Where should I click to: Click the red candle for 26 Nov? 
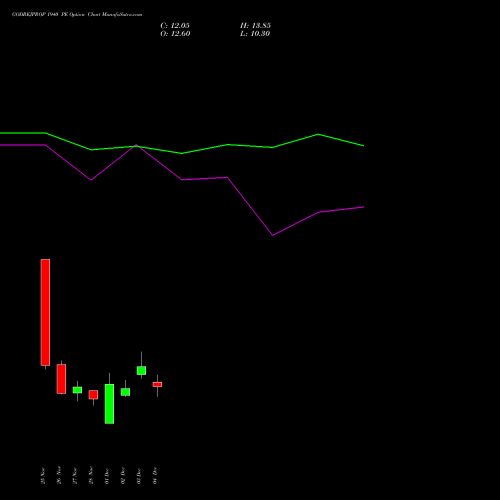click(x=61, y=379)
